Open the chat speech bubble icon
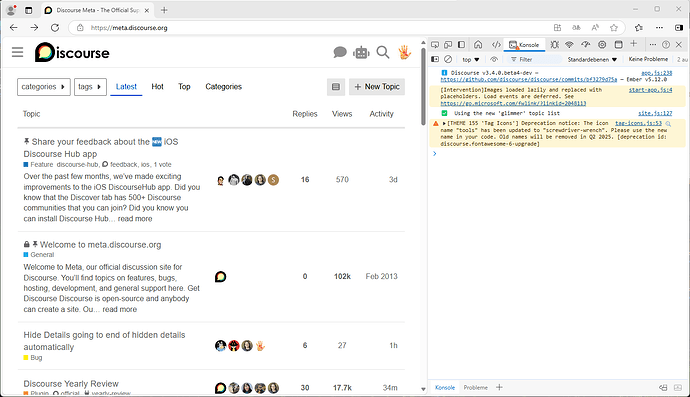Screen dimensions: 690x397 tap(340, 52)
